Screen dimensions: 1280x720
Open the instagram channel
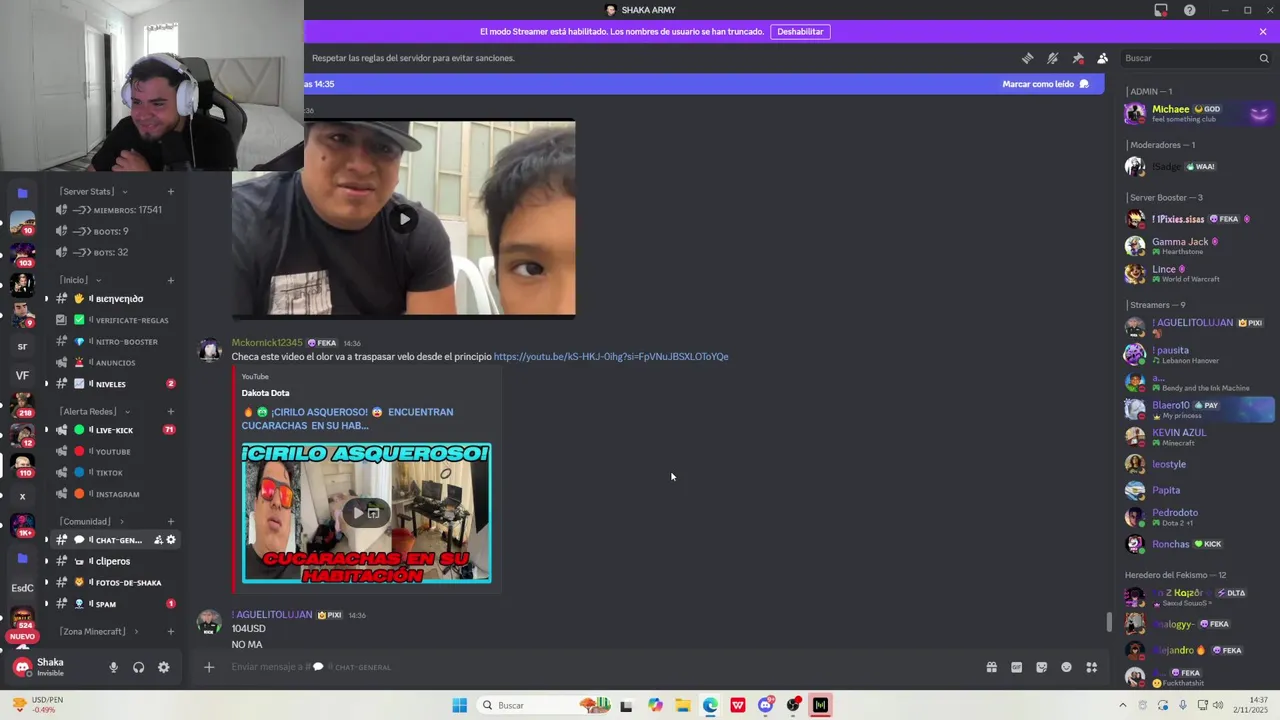tap(114, 494)
